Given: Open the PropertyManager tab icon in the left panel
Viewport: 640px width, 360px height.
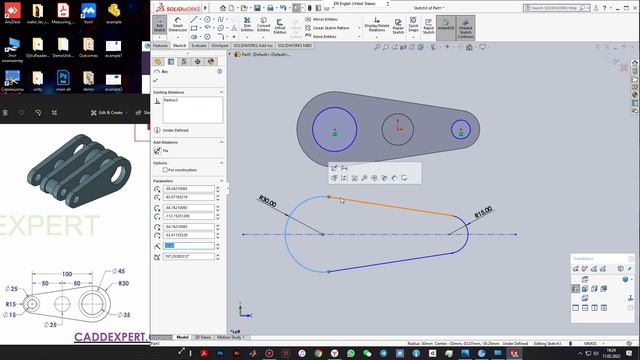Looking at the screenshot, I should (171, 62).
